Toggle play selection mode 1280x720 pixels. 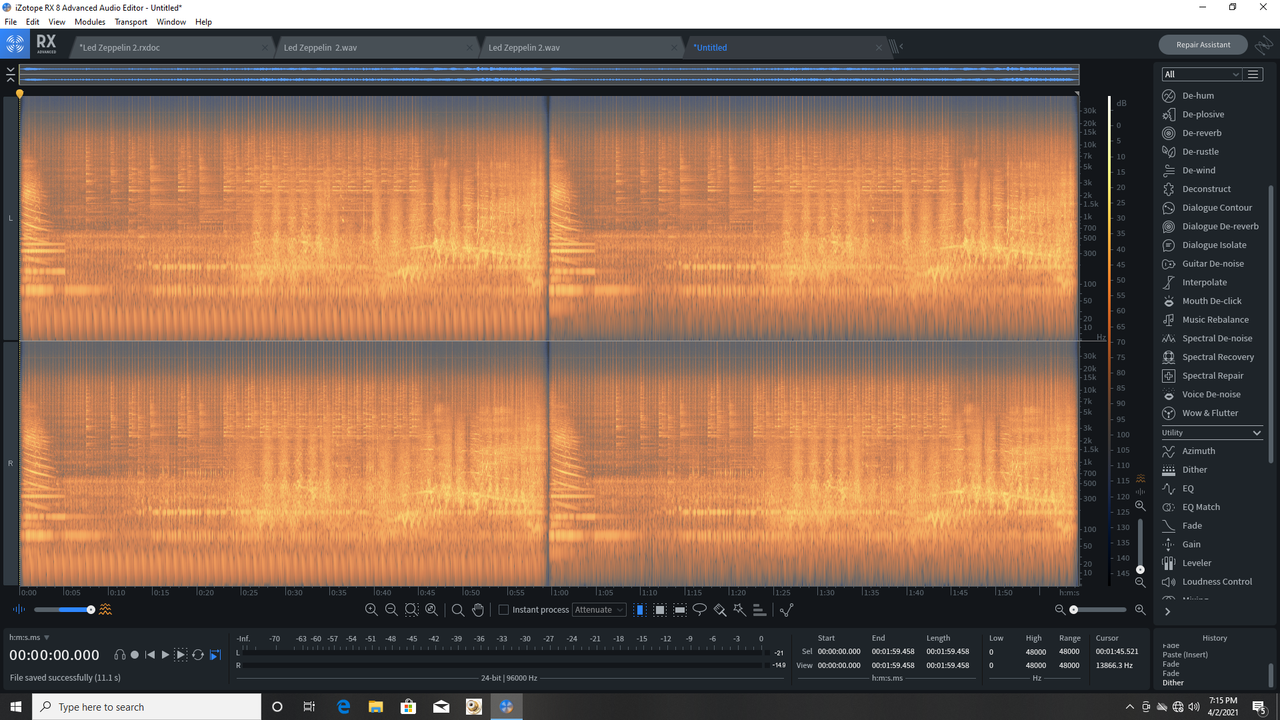pyautogui.click(x=181, y=655)
